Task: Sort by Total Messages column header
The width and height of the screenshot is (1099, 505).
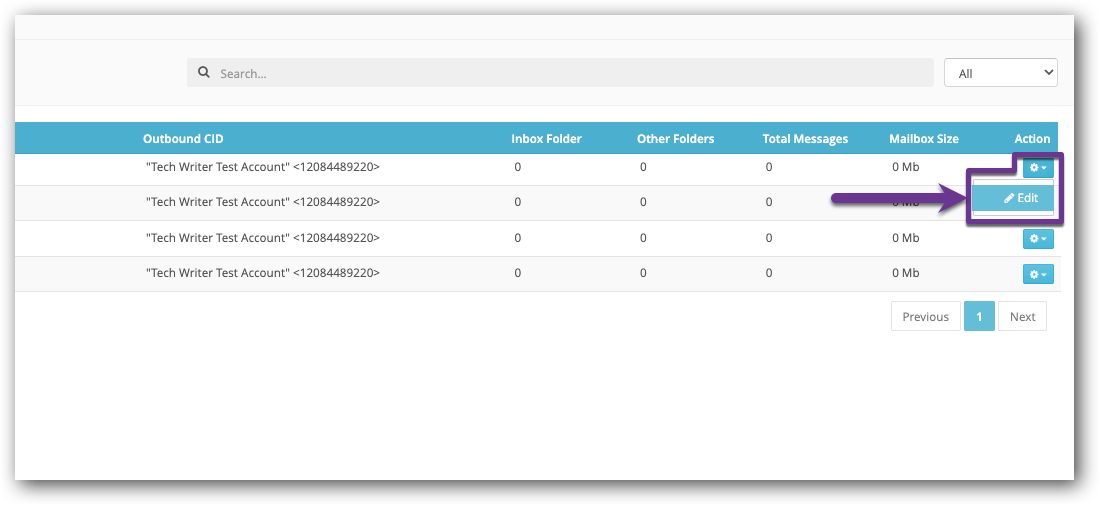Action: [x=805, y=139]
